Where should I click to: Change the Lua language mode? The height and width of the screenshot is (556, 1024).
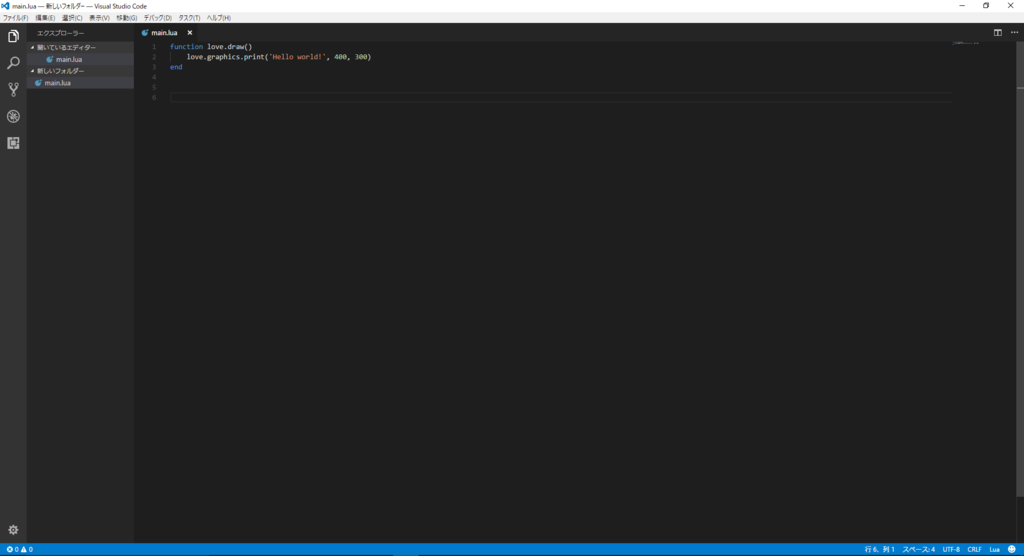pos(995,549)
